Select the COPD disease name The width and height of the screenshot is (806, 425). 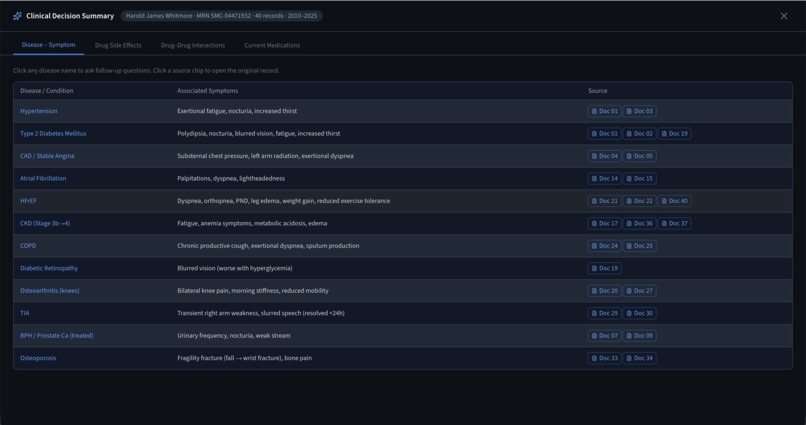pos(28,246)
